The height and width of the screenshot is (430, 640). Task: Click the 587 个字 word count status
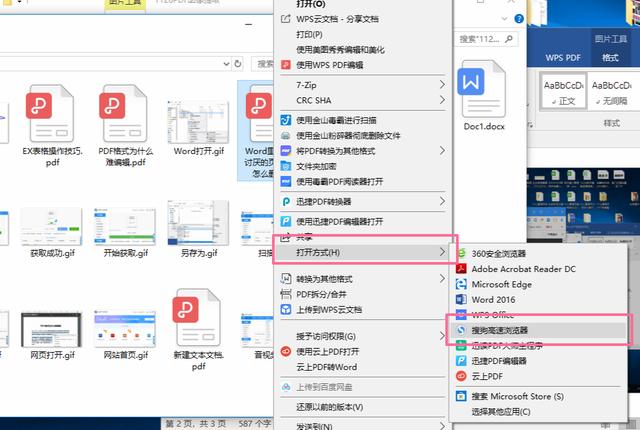[x=255, y=424]
